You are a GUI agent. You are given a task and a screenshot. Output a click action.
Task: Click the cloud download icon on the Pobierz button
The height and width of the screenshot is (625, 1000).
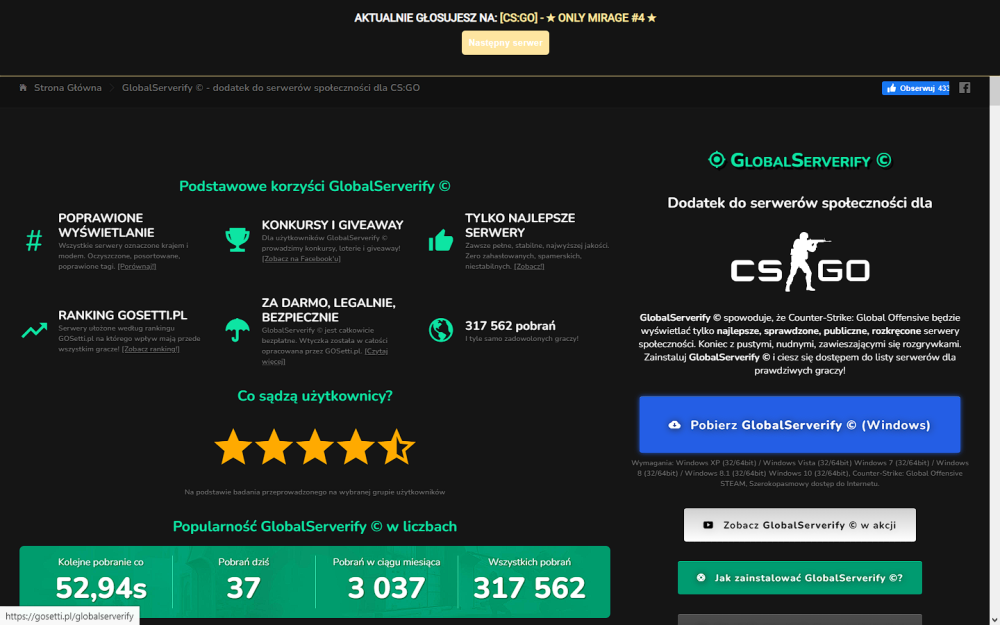[x=674, y=425]
